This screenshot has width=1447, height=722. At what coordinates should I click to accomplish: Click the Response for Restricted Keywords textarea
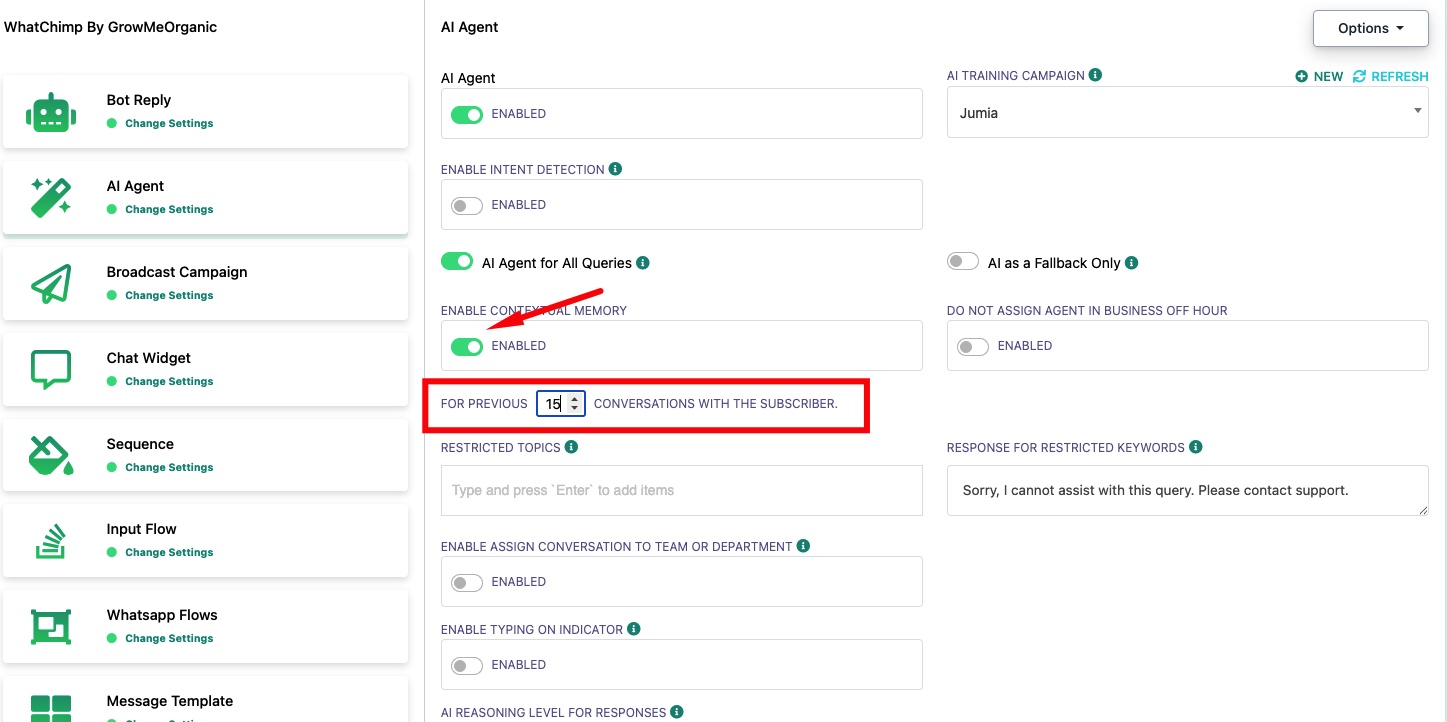click(x=1187, y=490)
